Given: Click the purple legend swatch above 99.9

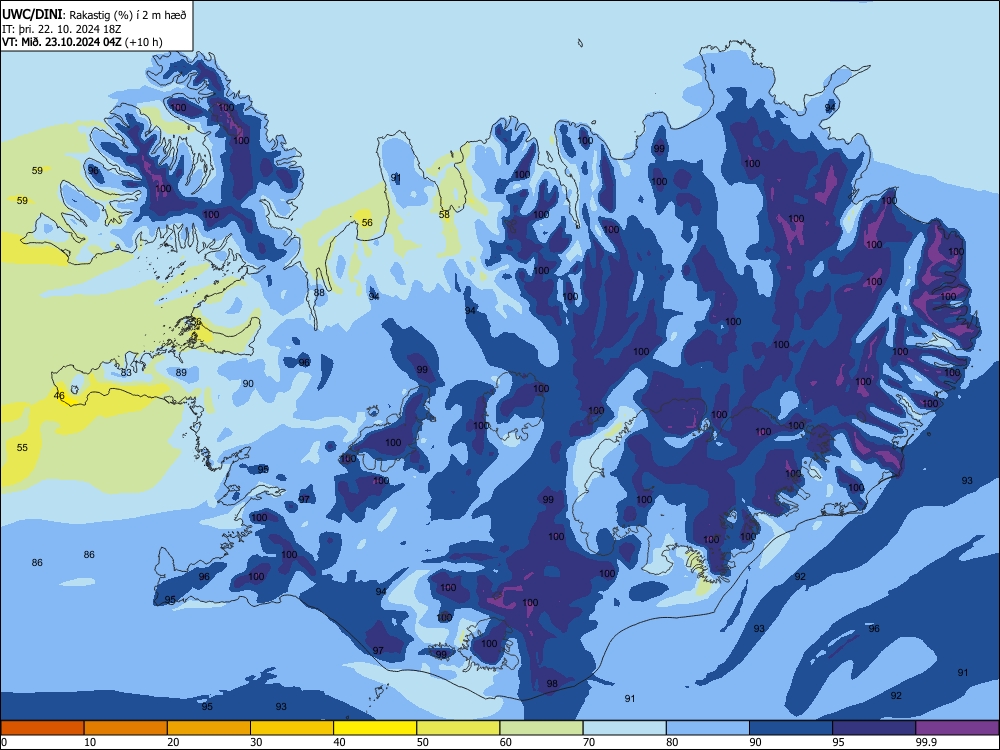Looking at the screenshot, I should pos(957,728).
